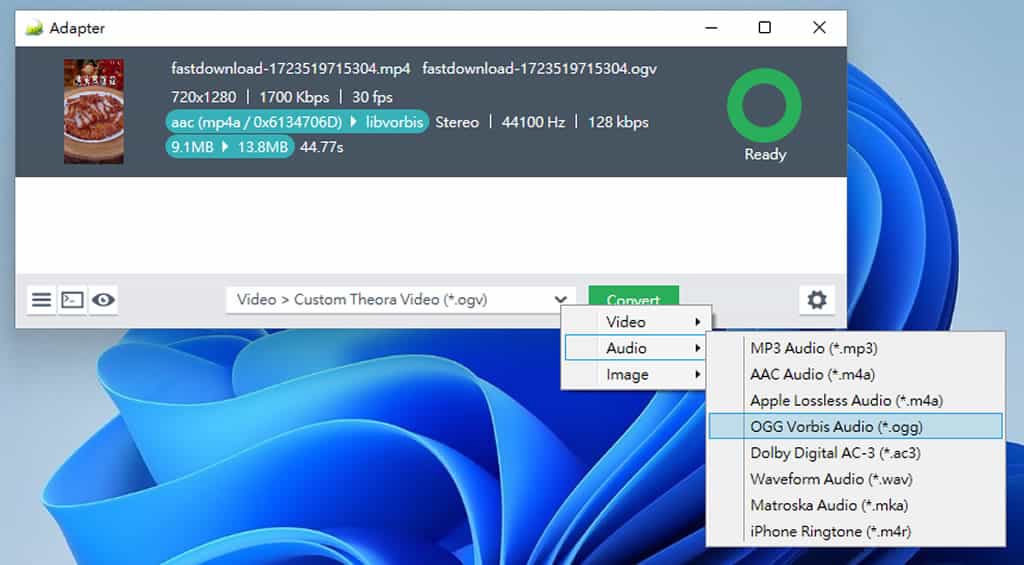Pick Waveform Audio (*.wav) format
This screenshot has height=565, width=1024.
tap(856, 479)
